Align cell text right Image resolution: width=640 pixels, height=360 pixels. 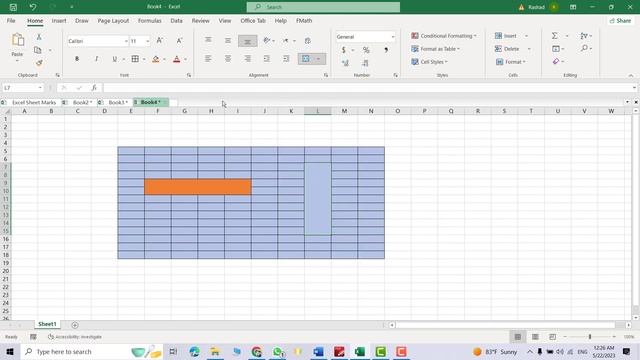pyautogui.click(x=247, y=59)
